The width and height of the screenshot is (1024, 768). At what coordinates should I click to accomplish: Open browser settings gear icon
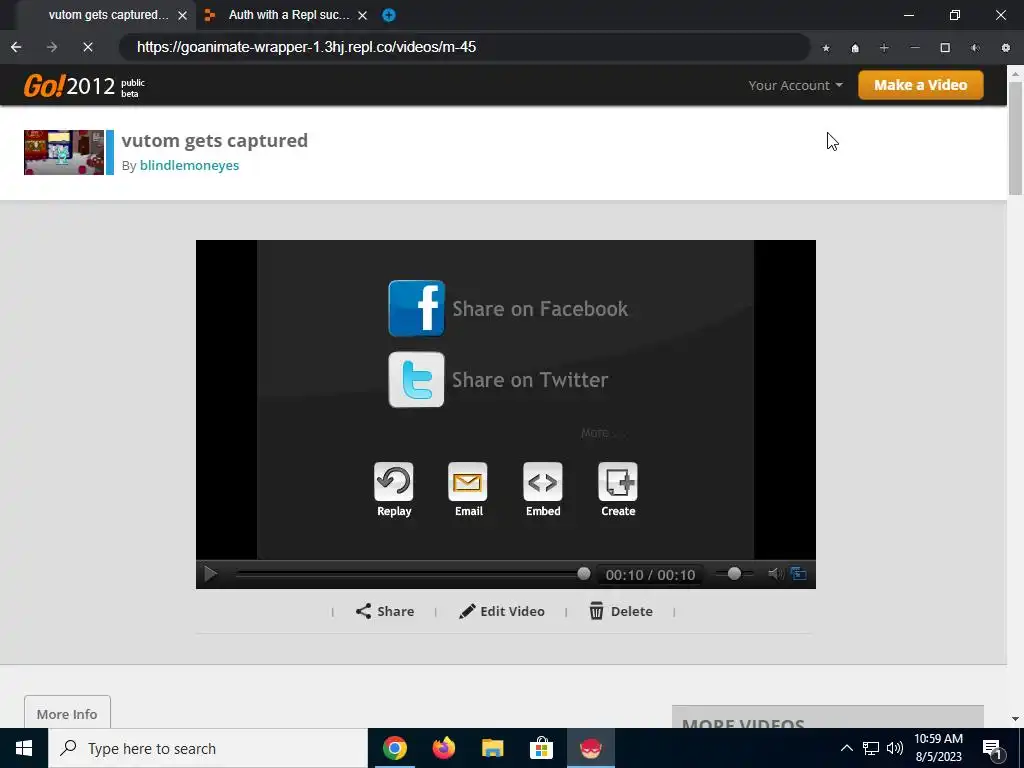[1006, 48]
